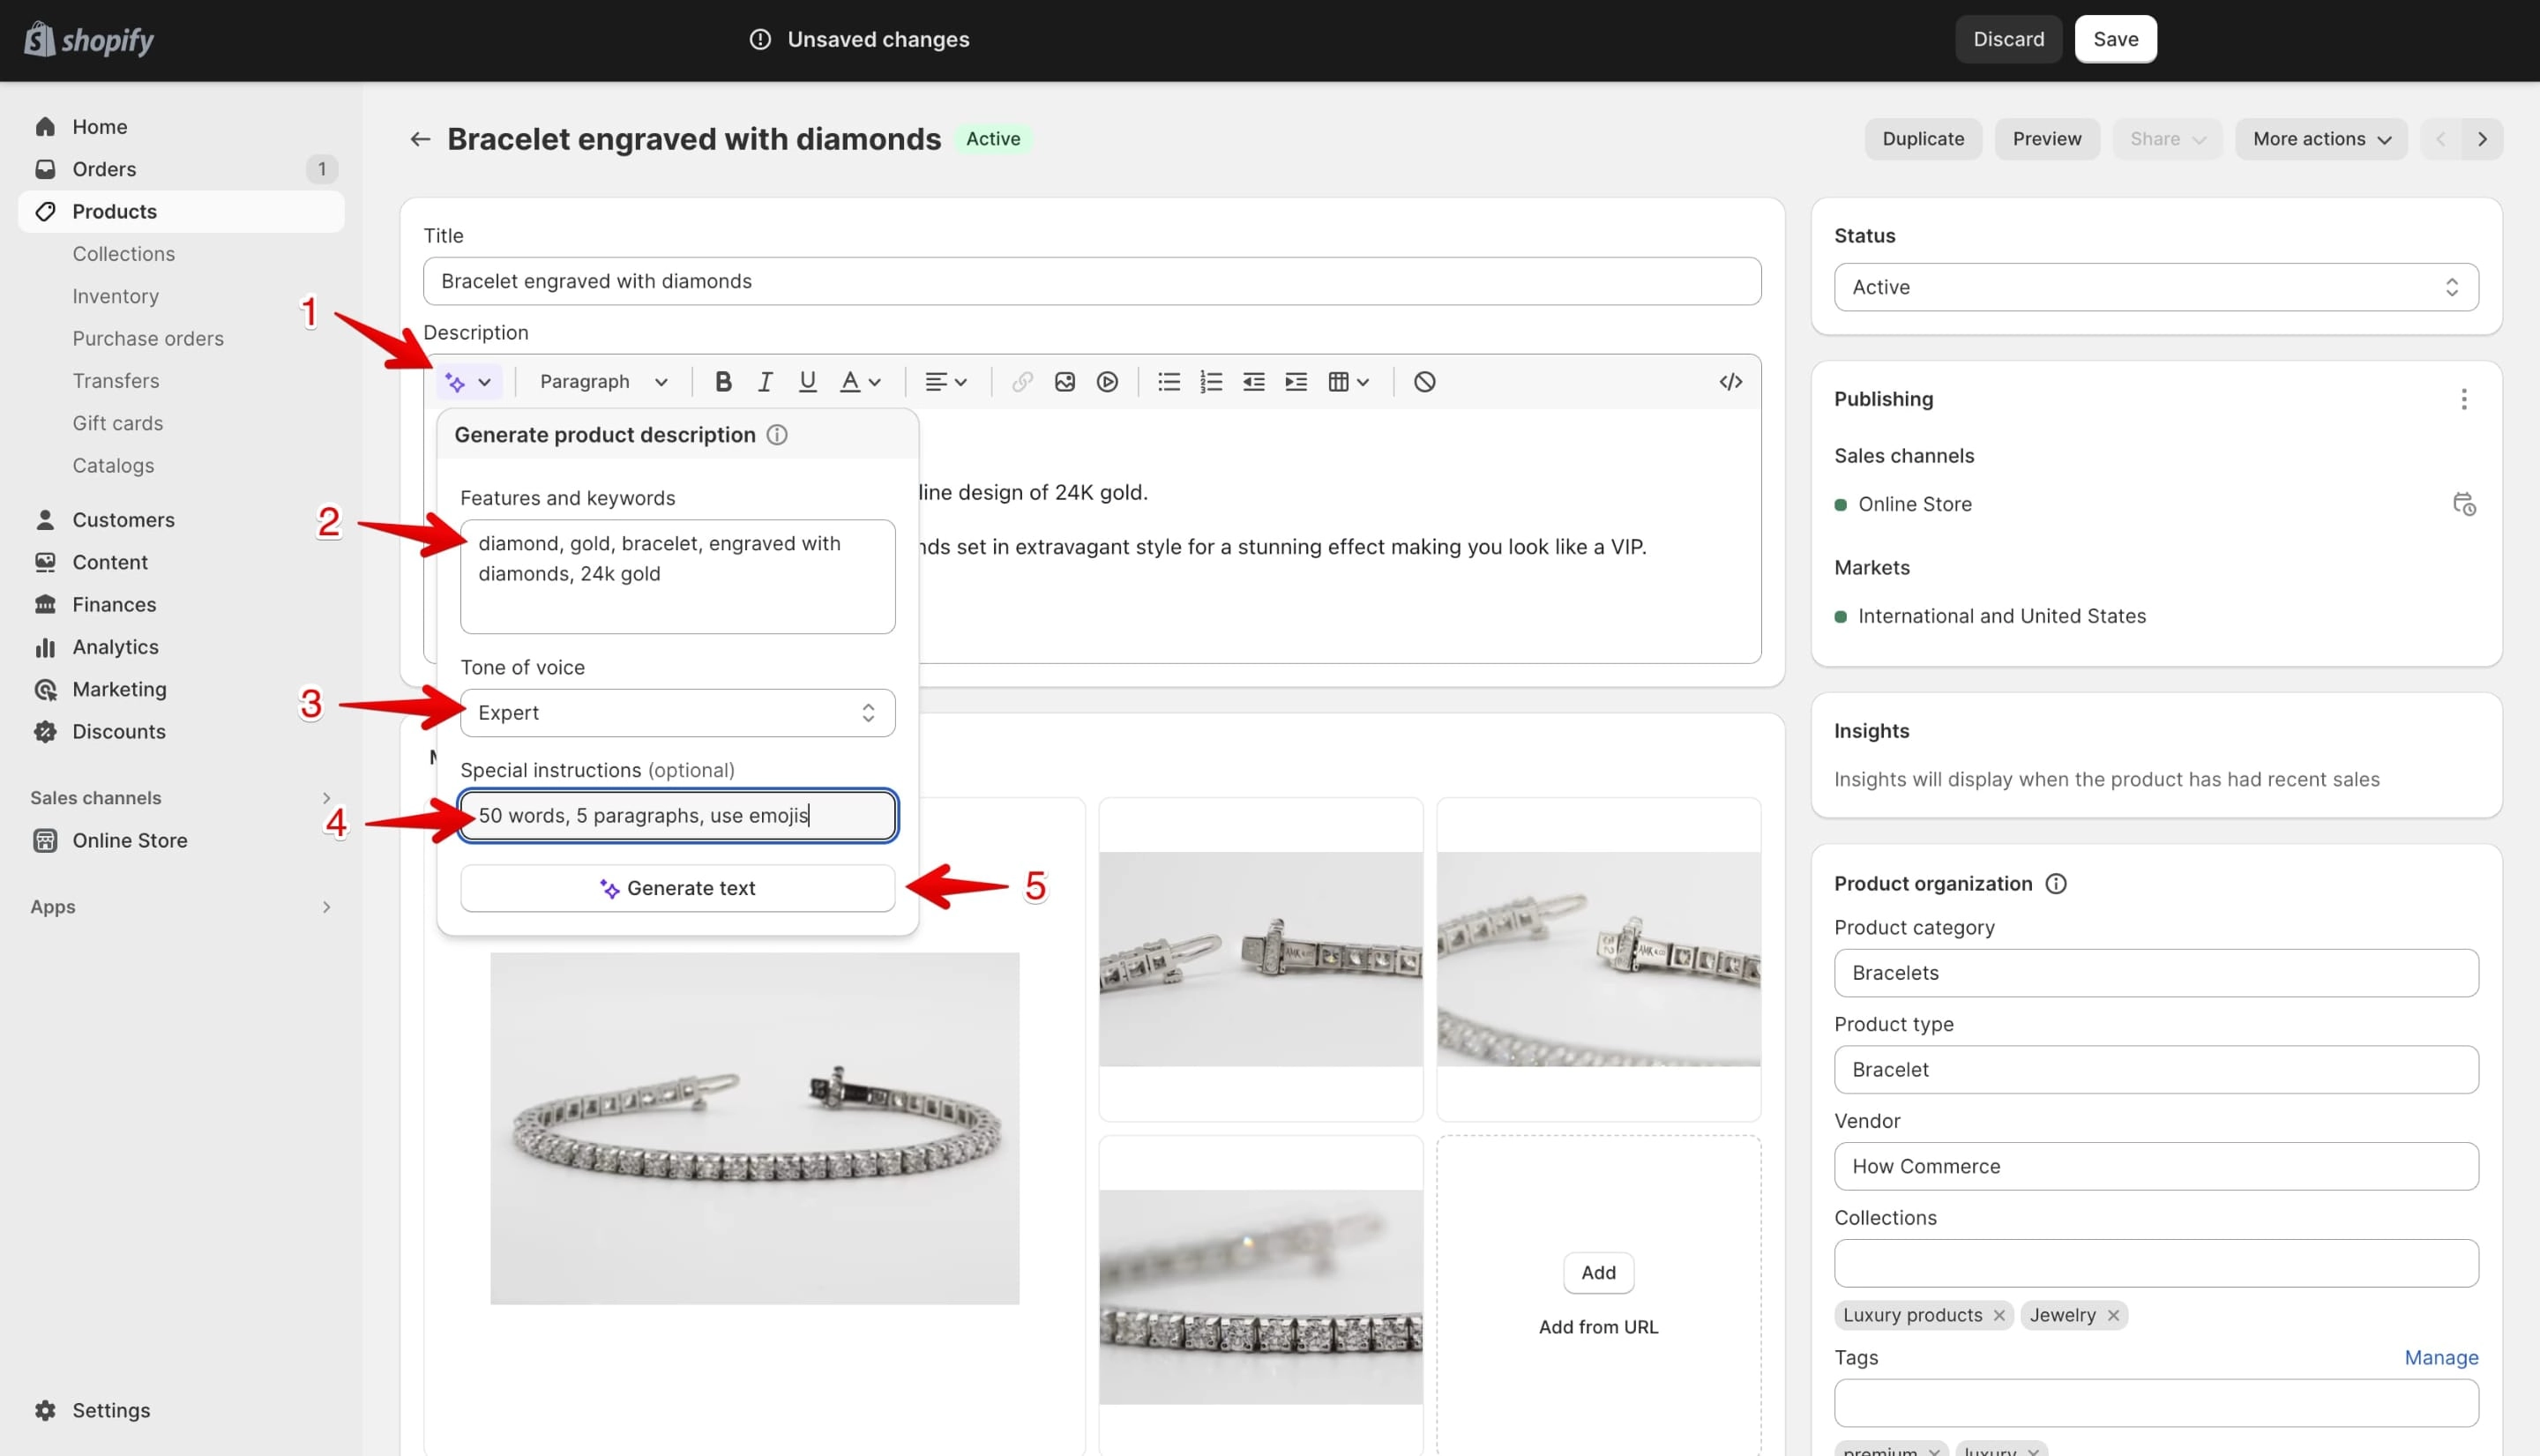Open the AI magic generate-text tool
The image size is (2540, 1456).
(468, 382)
